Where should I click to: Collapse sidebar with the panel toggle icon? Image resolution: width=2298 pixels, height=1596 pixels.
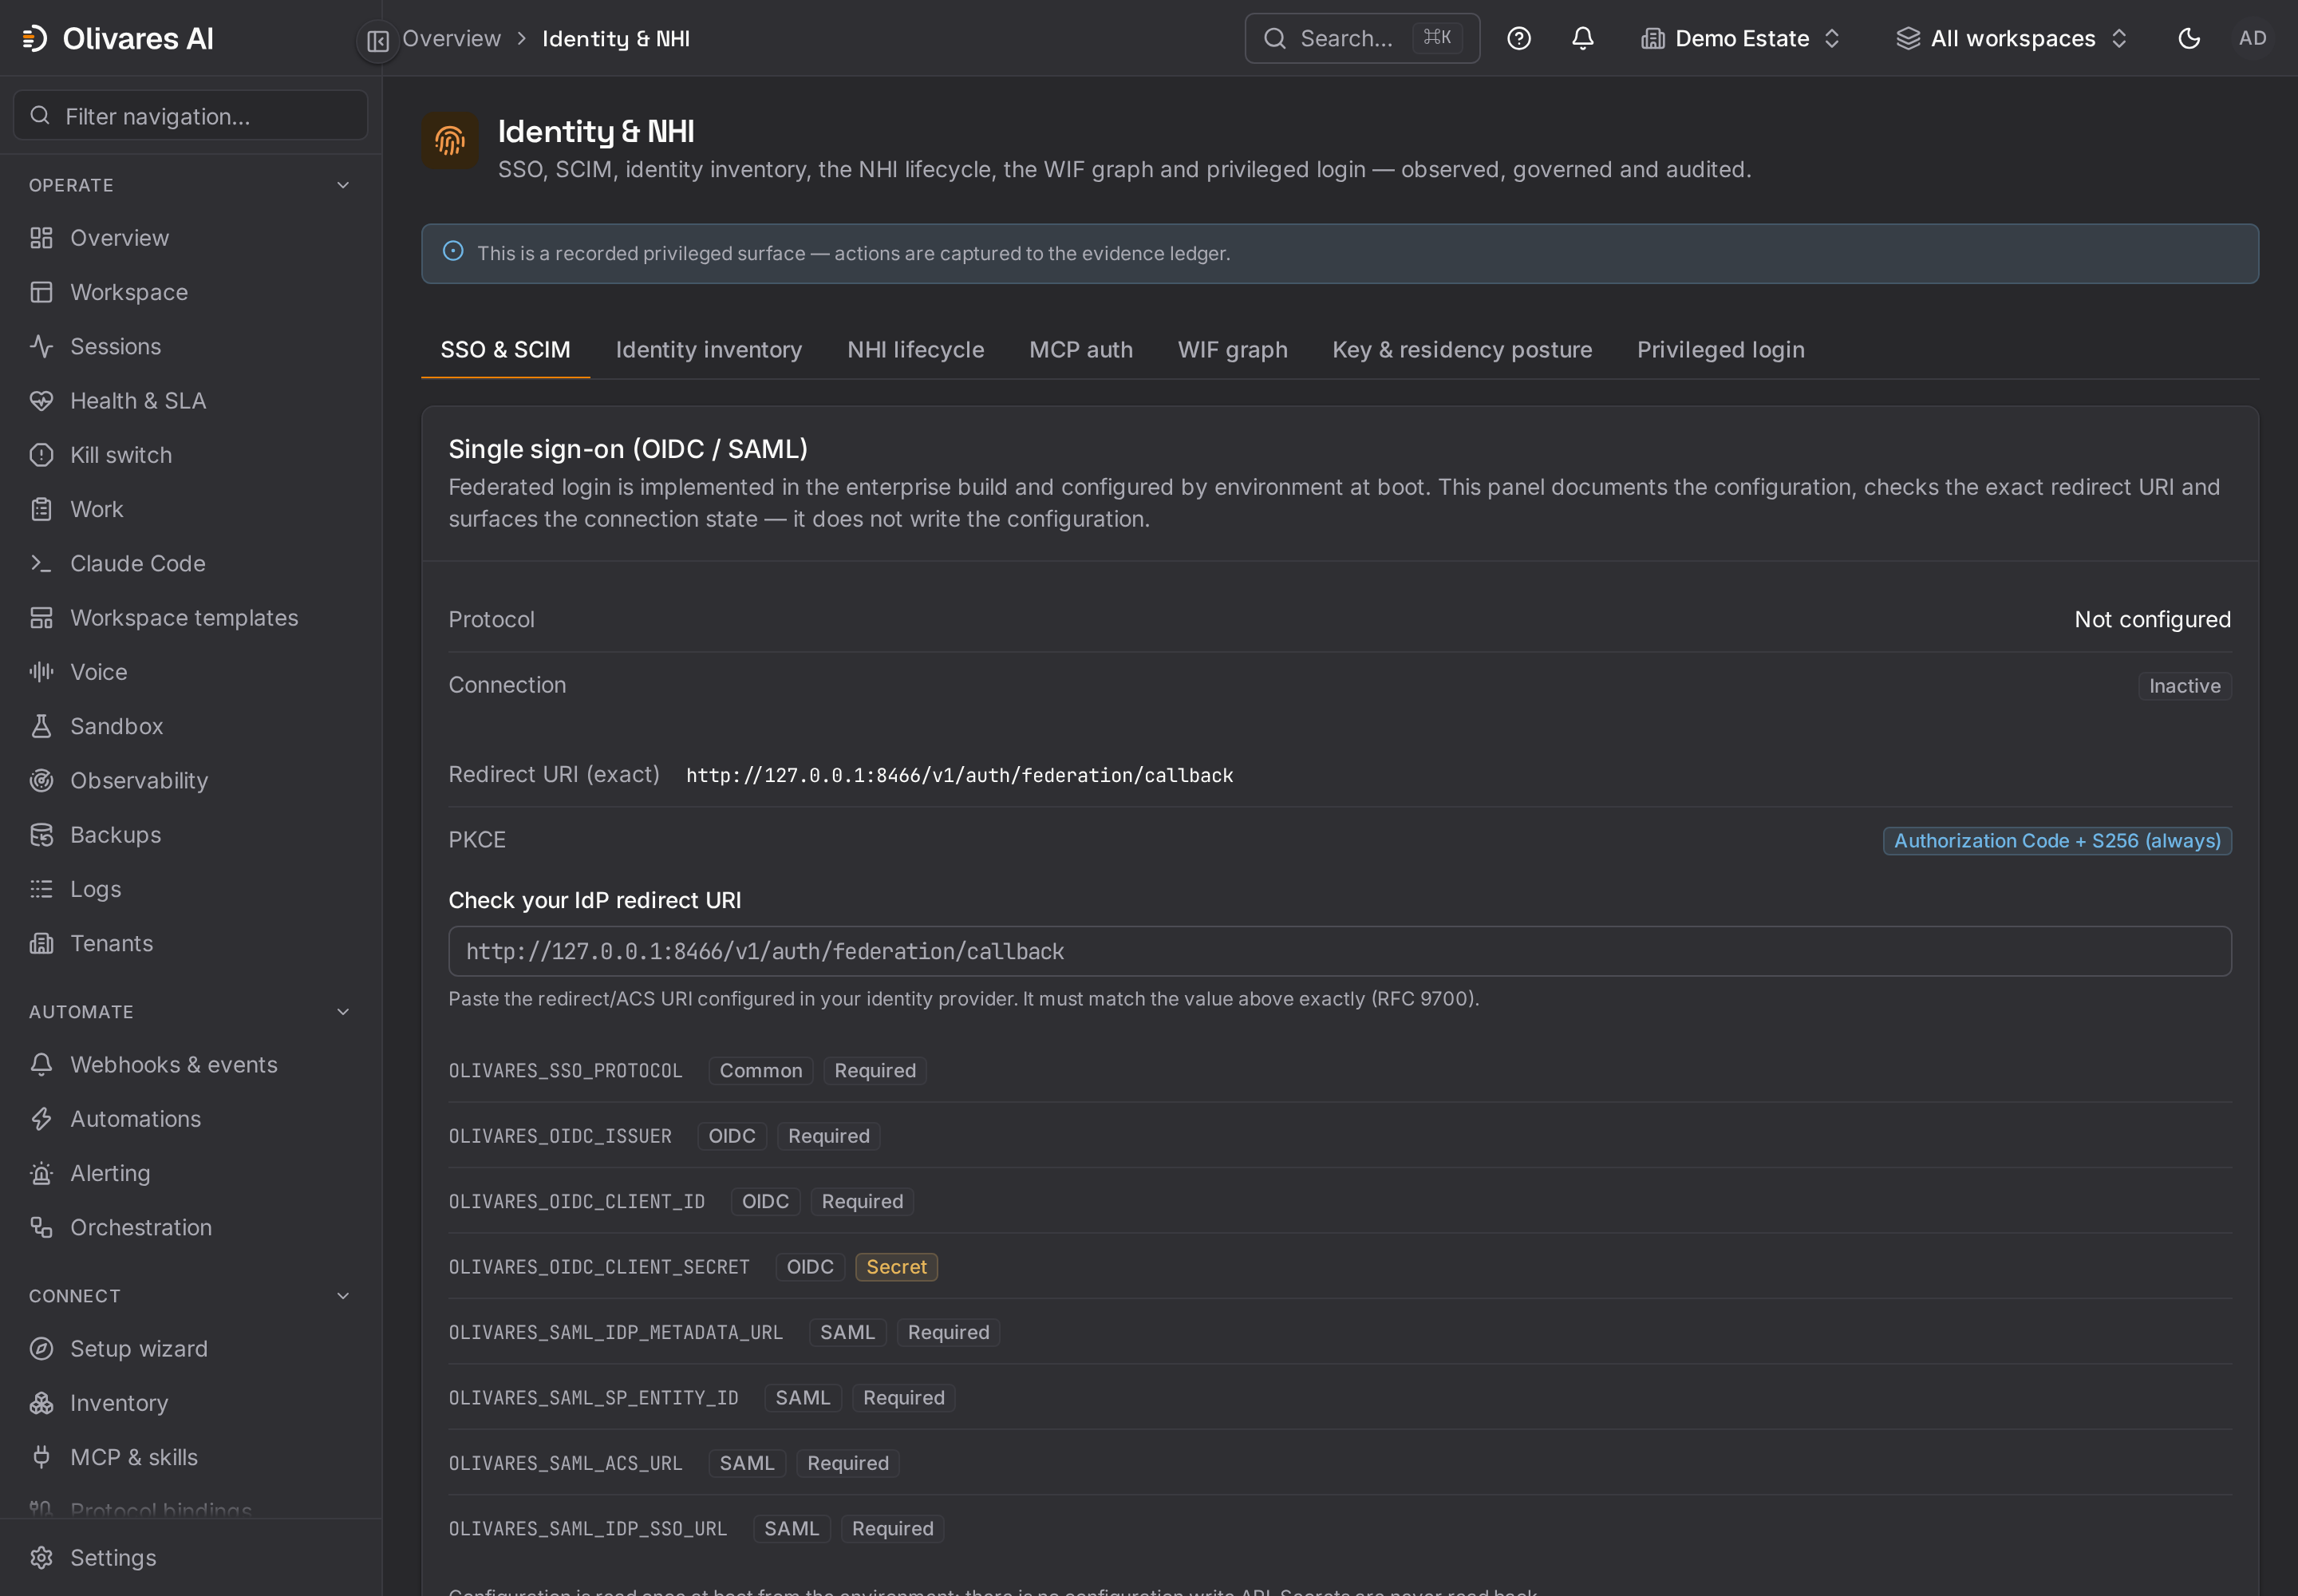[378, 41]
